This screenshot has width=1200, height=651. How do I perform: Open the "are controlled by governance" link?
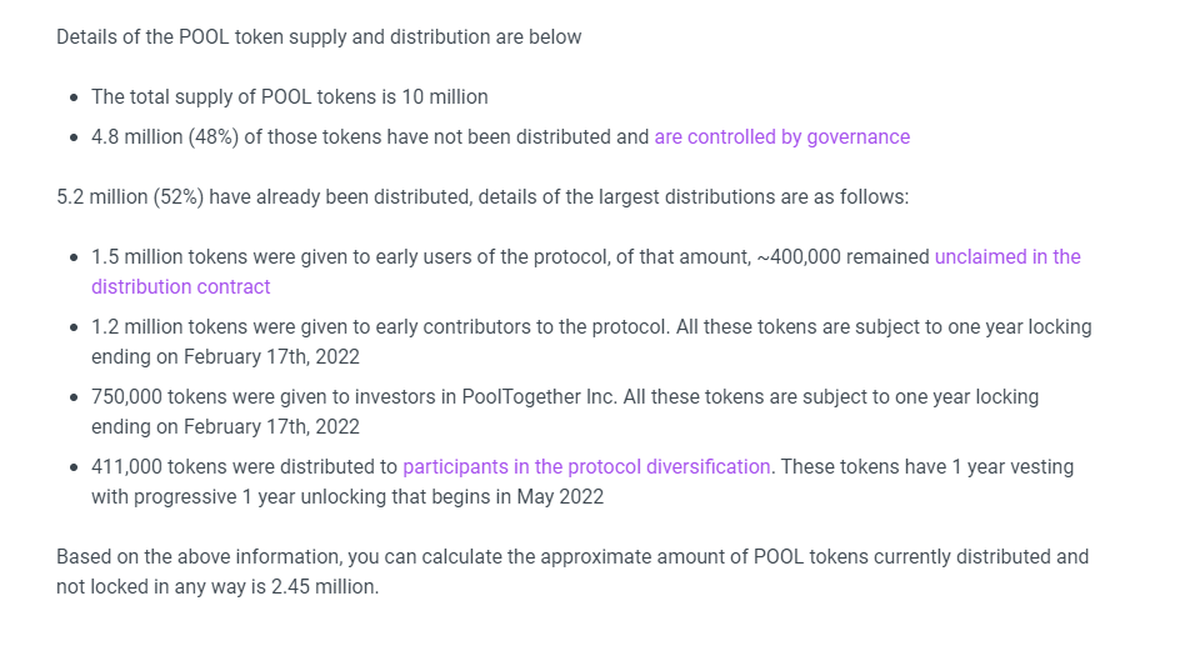click(x=781, y=137)
